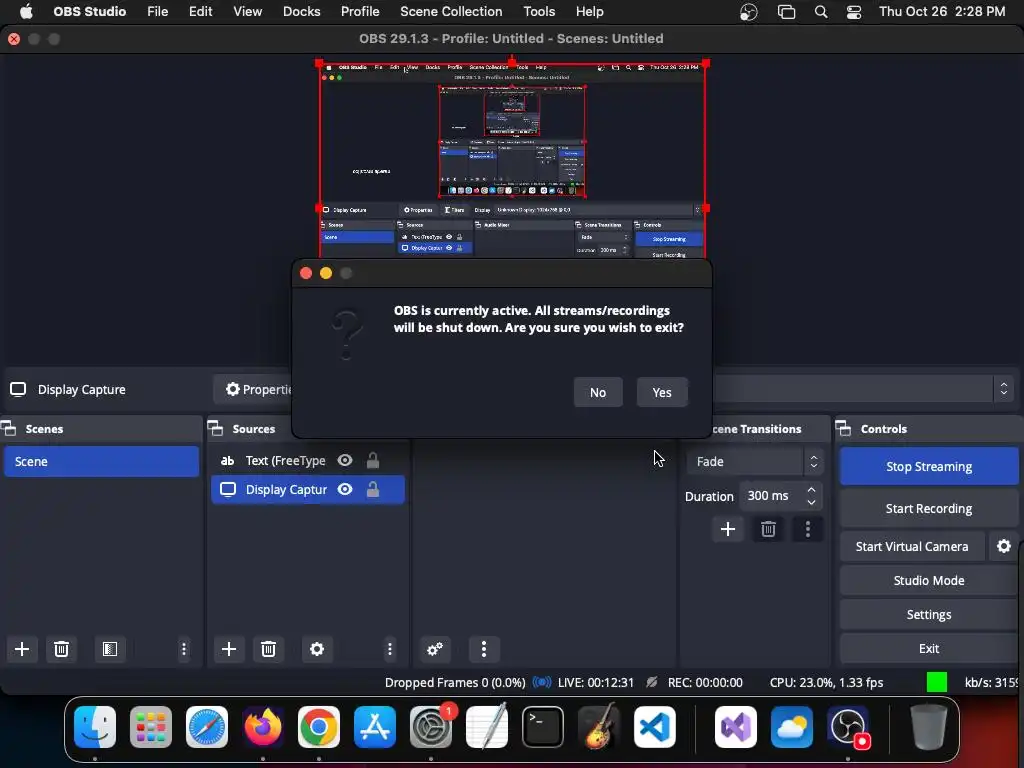Click the preview canvas display capture thumbnail
1024x768 pixels.
[x=513, y=161]
